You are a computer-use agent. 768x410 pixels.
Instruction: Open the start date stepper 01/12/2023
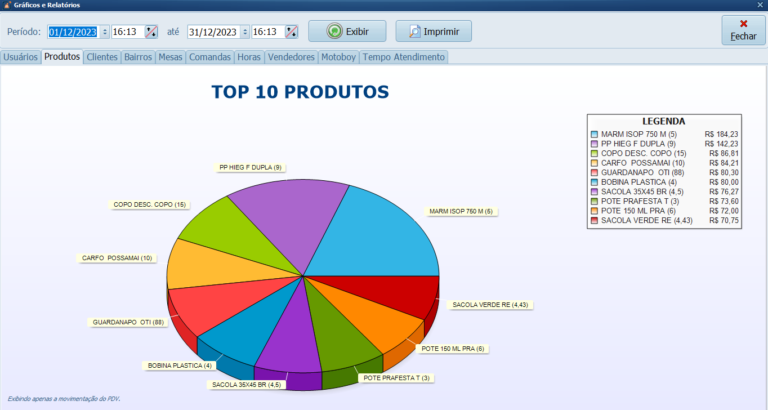(x=105, y=32)
